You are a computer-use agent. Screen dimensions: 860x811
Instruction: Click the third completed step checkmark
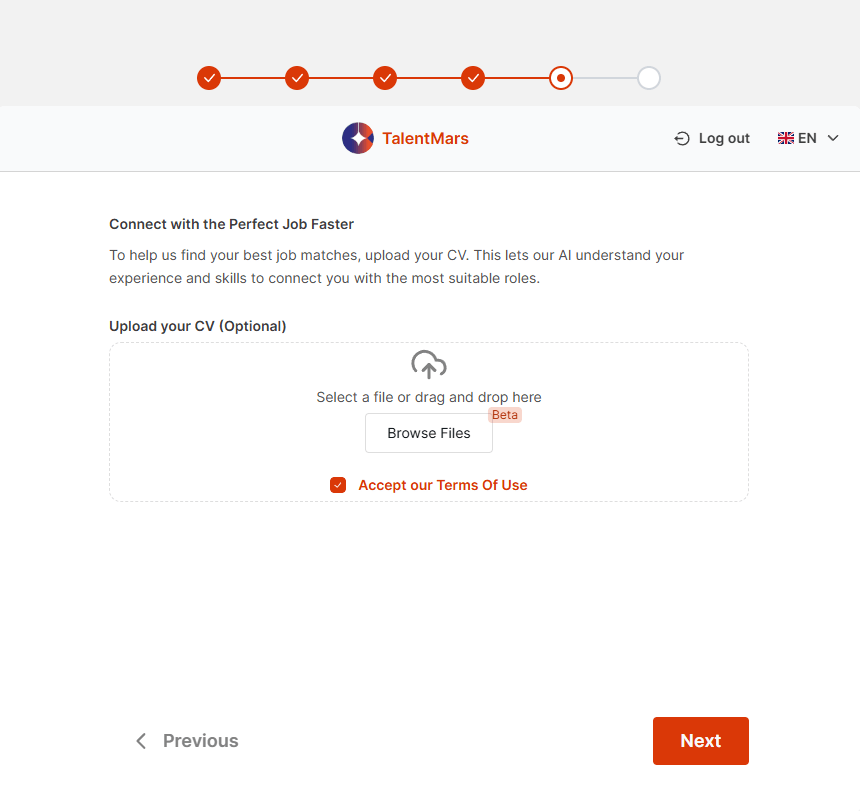point(385,78)
